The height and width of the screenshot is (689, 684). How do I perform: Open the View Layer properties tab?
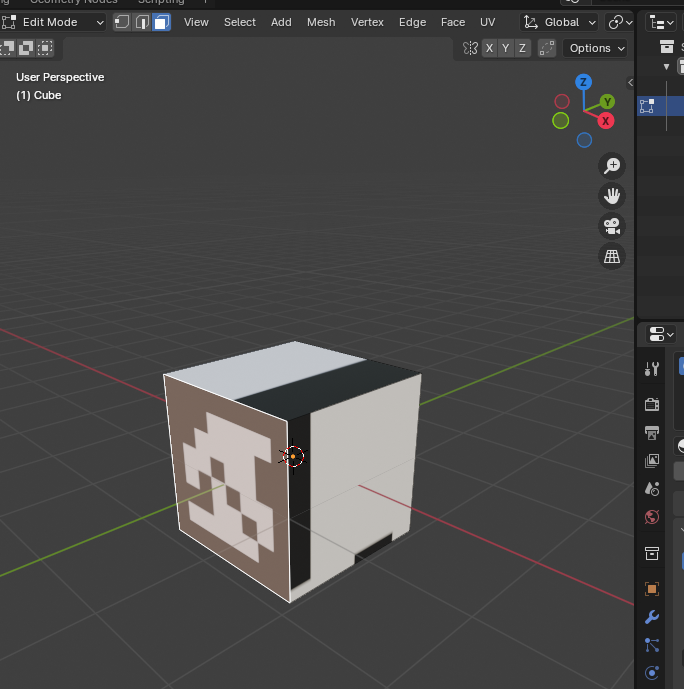[652, 461]
